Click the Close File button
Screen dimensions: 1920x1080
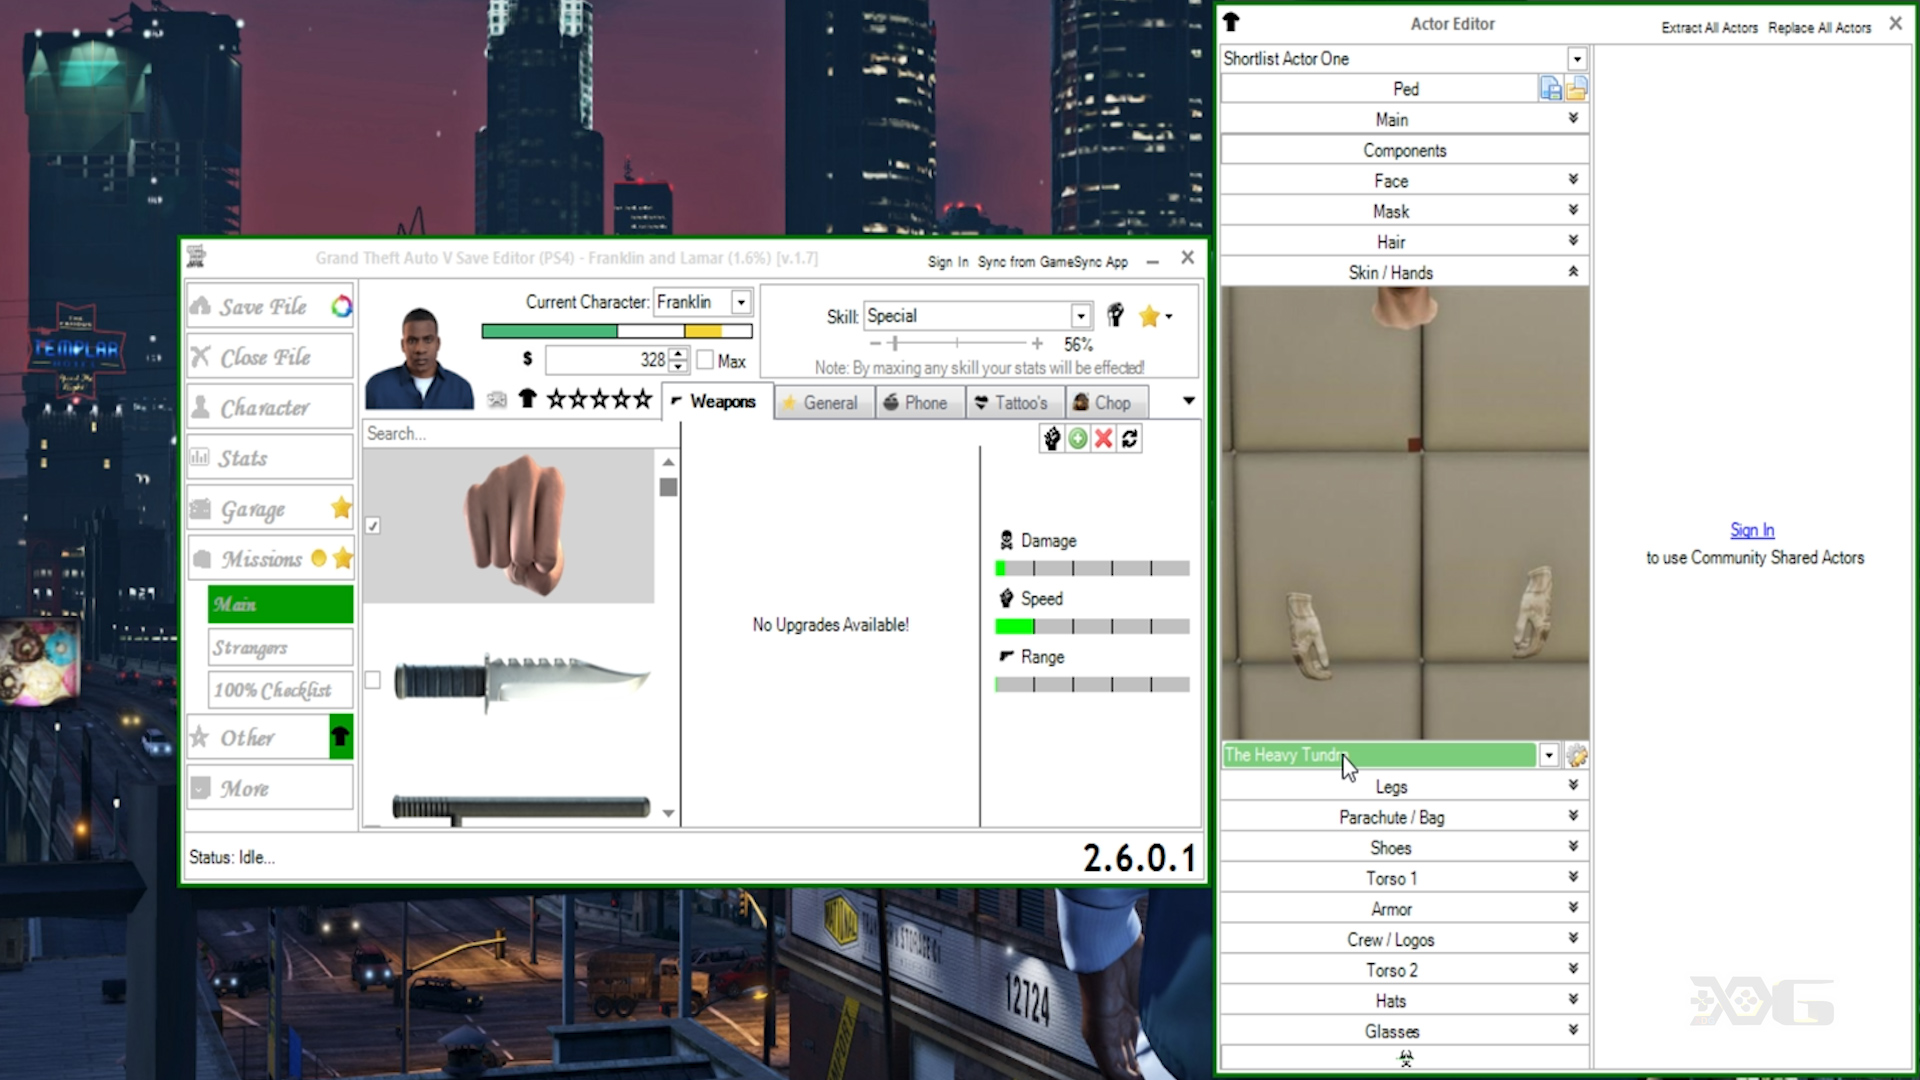[270, 357]
